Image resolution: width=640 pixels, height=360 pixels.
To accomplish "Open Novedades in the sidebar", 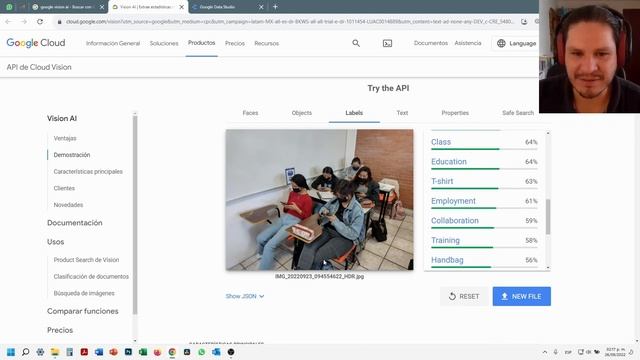I will (68, 205).
